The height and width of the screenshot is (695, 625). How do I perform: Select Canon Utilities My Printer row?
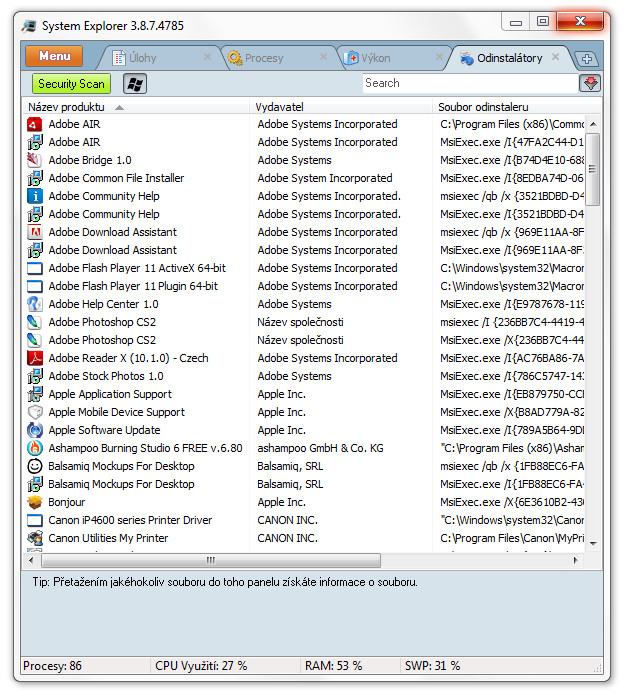click(x=108, y=538)
